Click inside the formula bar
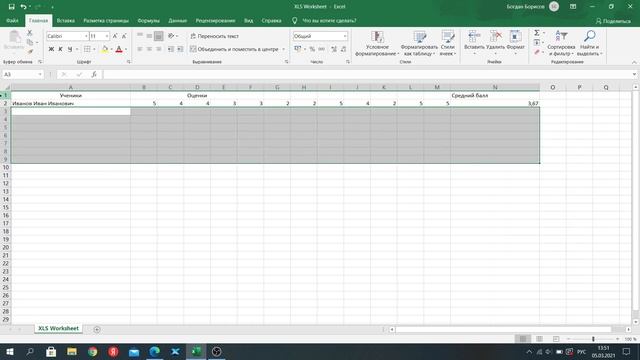640x360 pixels. (367, 74)
